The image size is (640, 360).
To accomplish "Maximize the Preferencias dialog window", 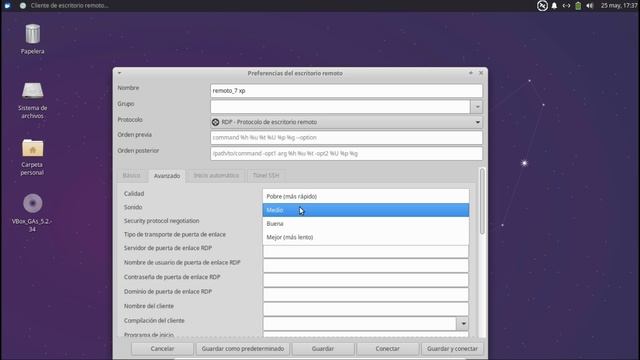I will point(471,73).
